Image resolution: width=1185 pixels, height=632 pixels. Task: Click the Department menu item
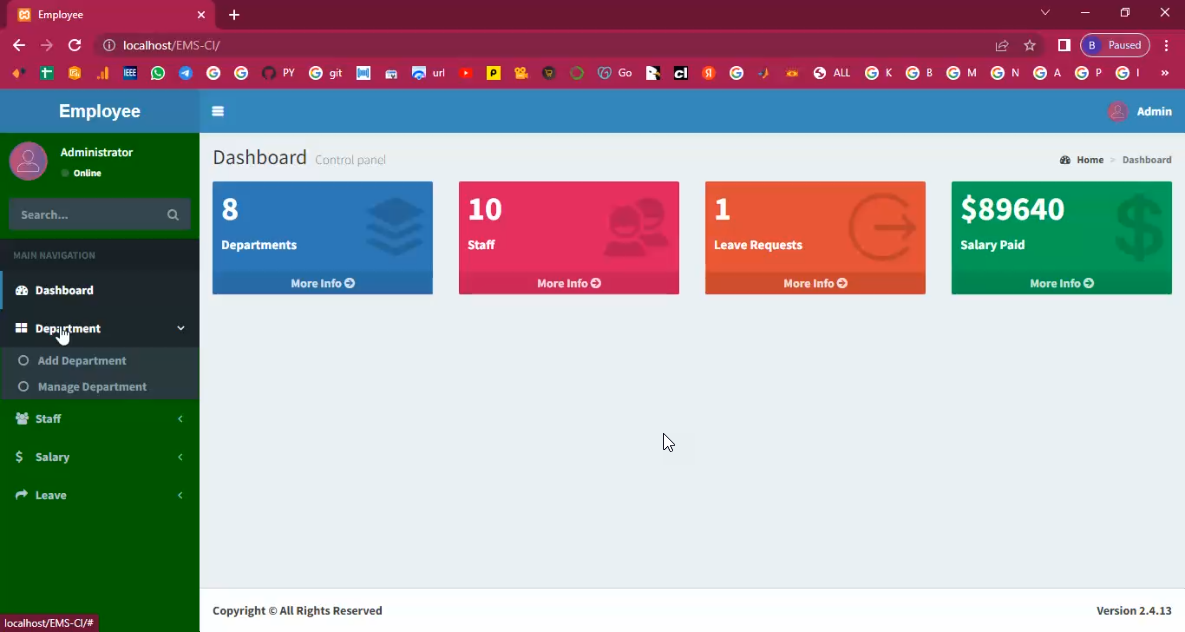[100, 328]
